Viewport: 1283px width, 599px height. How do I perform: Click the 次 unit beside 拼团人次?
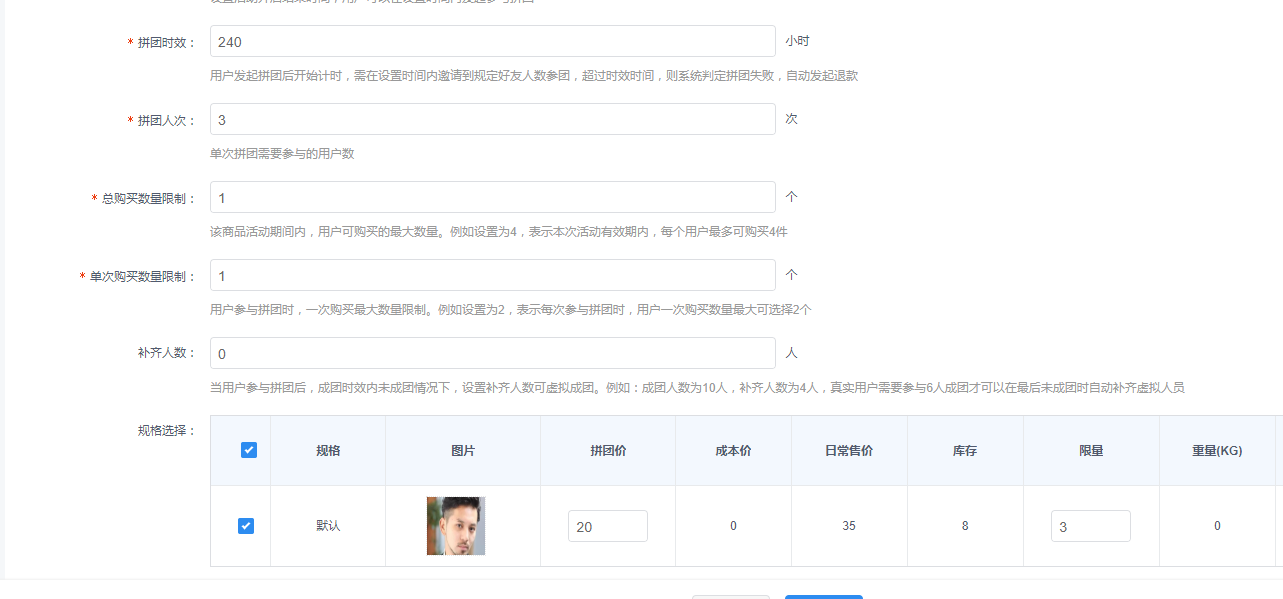[791, 119]
